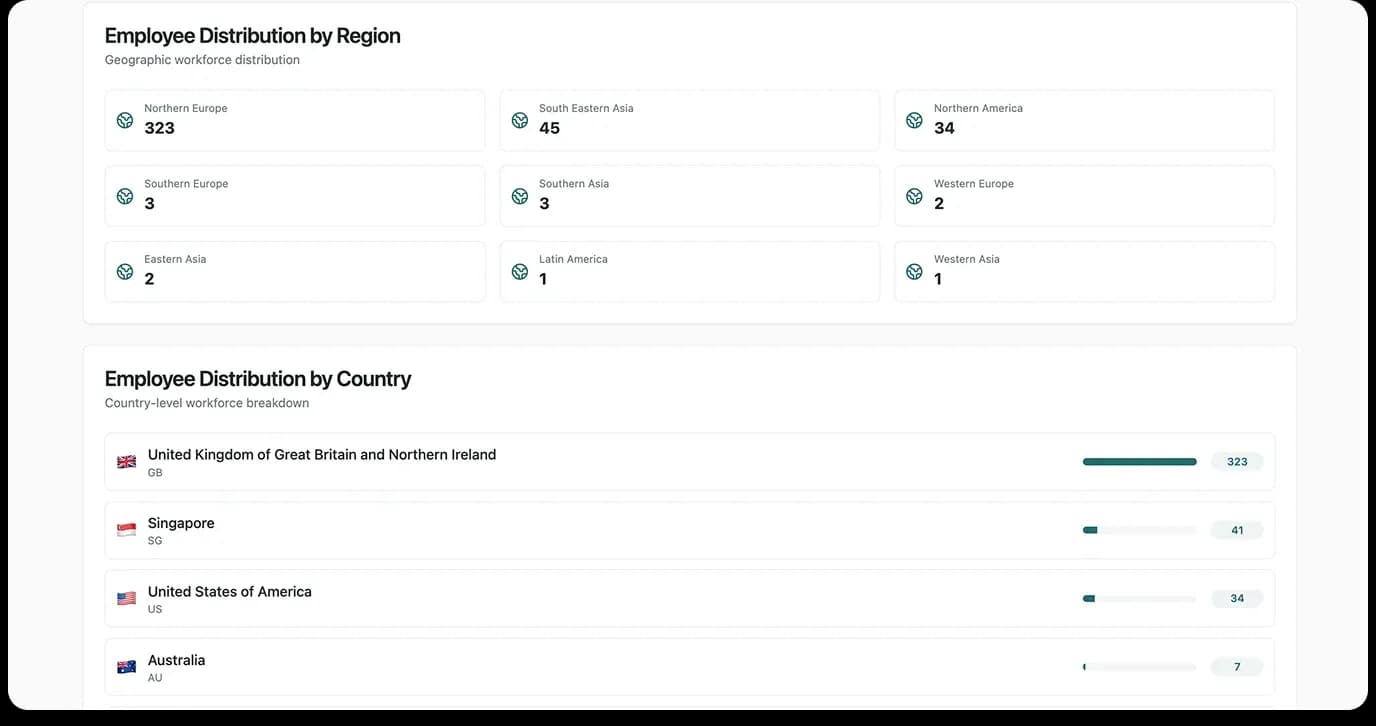1376x726 pixels.
Task: Select the Eastern Asia region card
Action: (294, 271)
